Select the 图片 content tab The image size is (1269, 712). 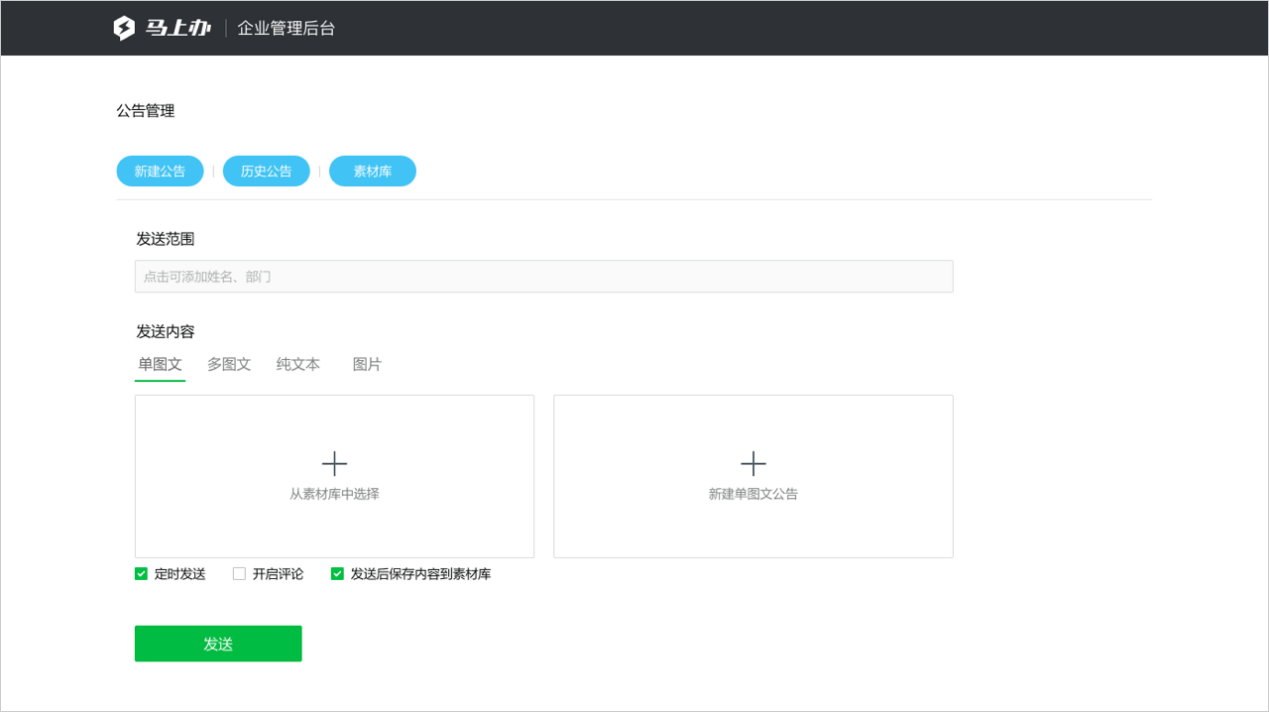367,365
